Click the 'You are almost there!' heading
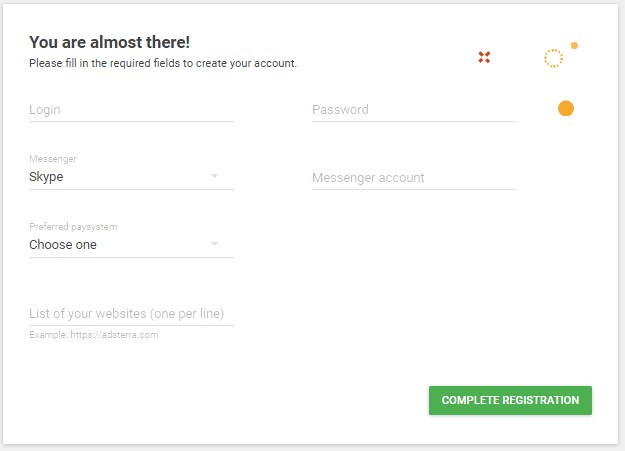This screenshot has height=451, width=625. pos(109,42)
